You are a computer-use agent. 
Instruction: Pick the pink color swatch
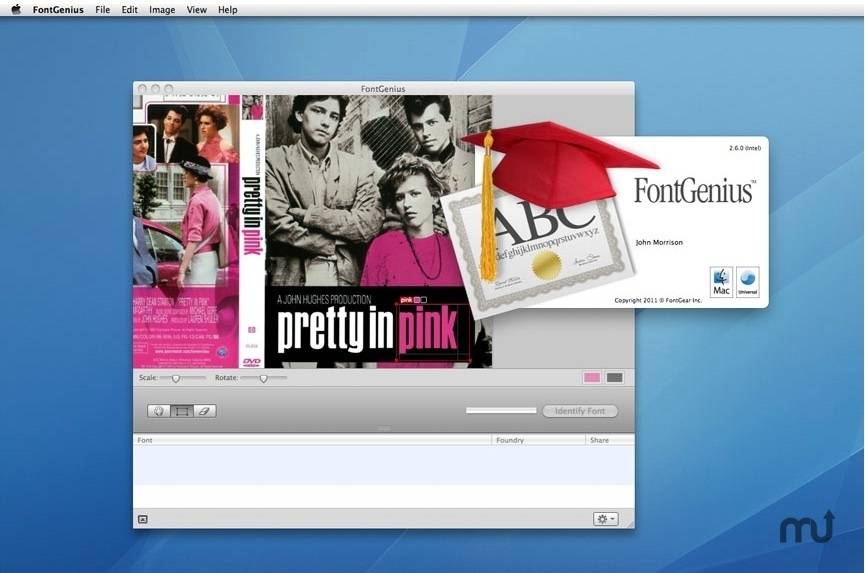coord(592,378)
